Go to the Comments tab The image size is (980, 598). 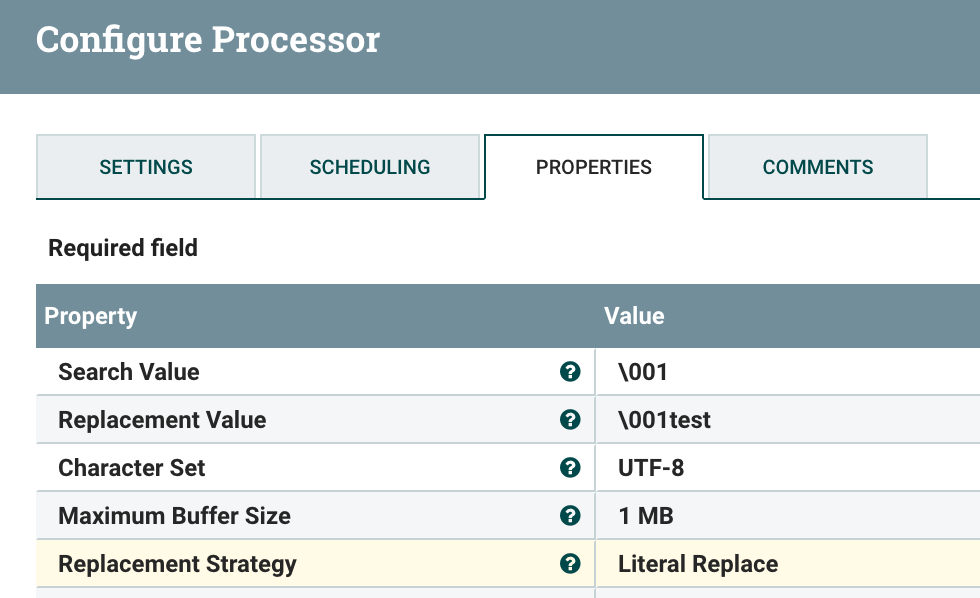pos(818,167)
